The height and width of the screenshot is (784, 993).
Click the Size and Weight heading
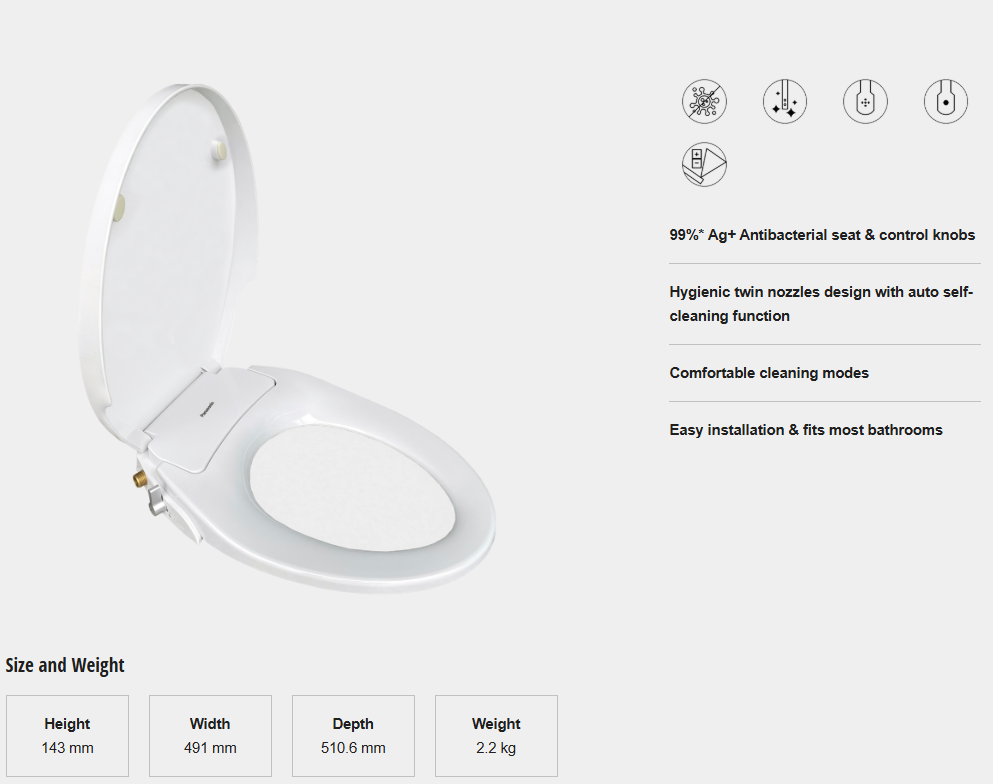tap(65, 666)
